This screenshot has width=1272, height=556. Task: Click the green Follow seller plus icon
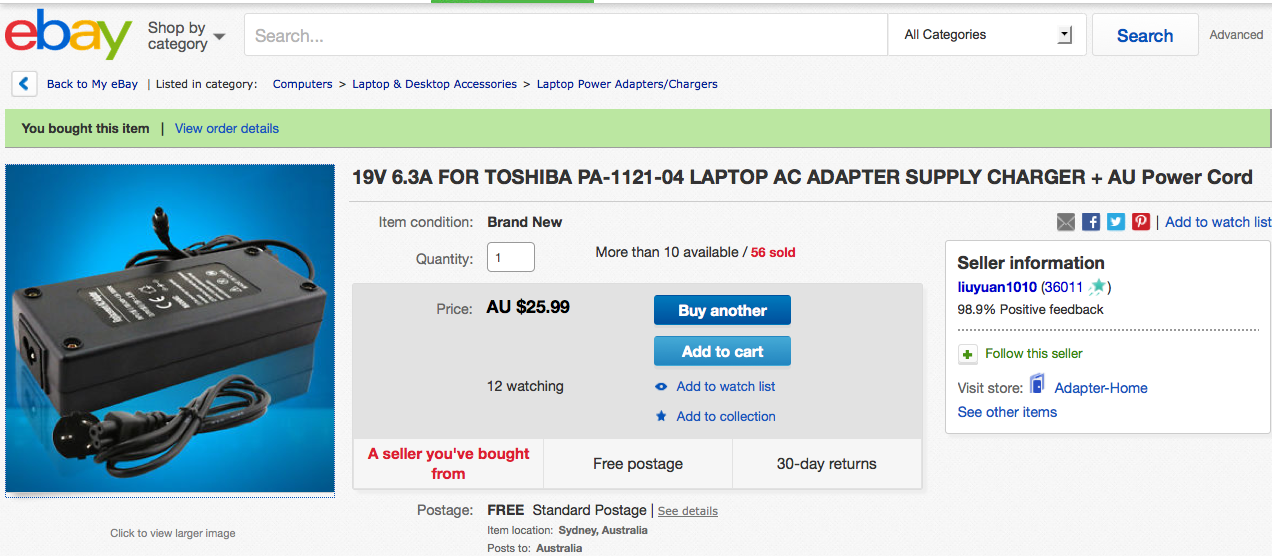coord(967,354)
